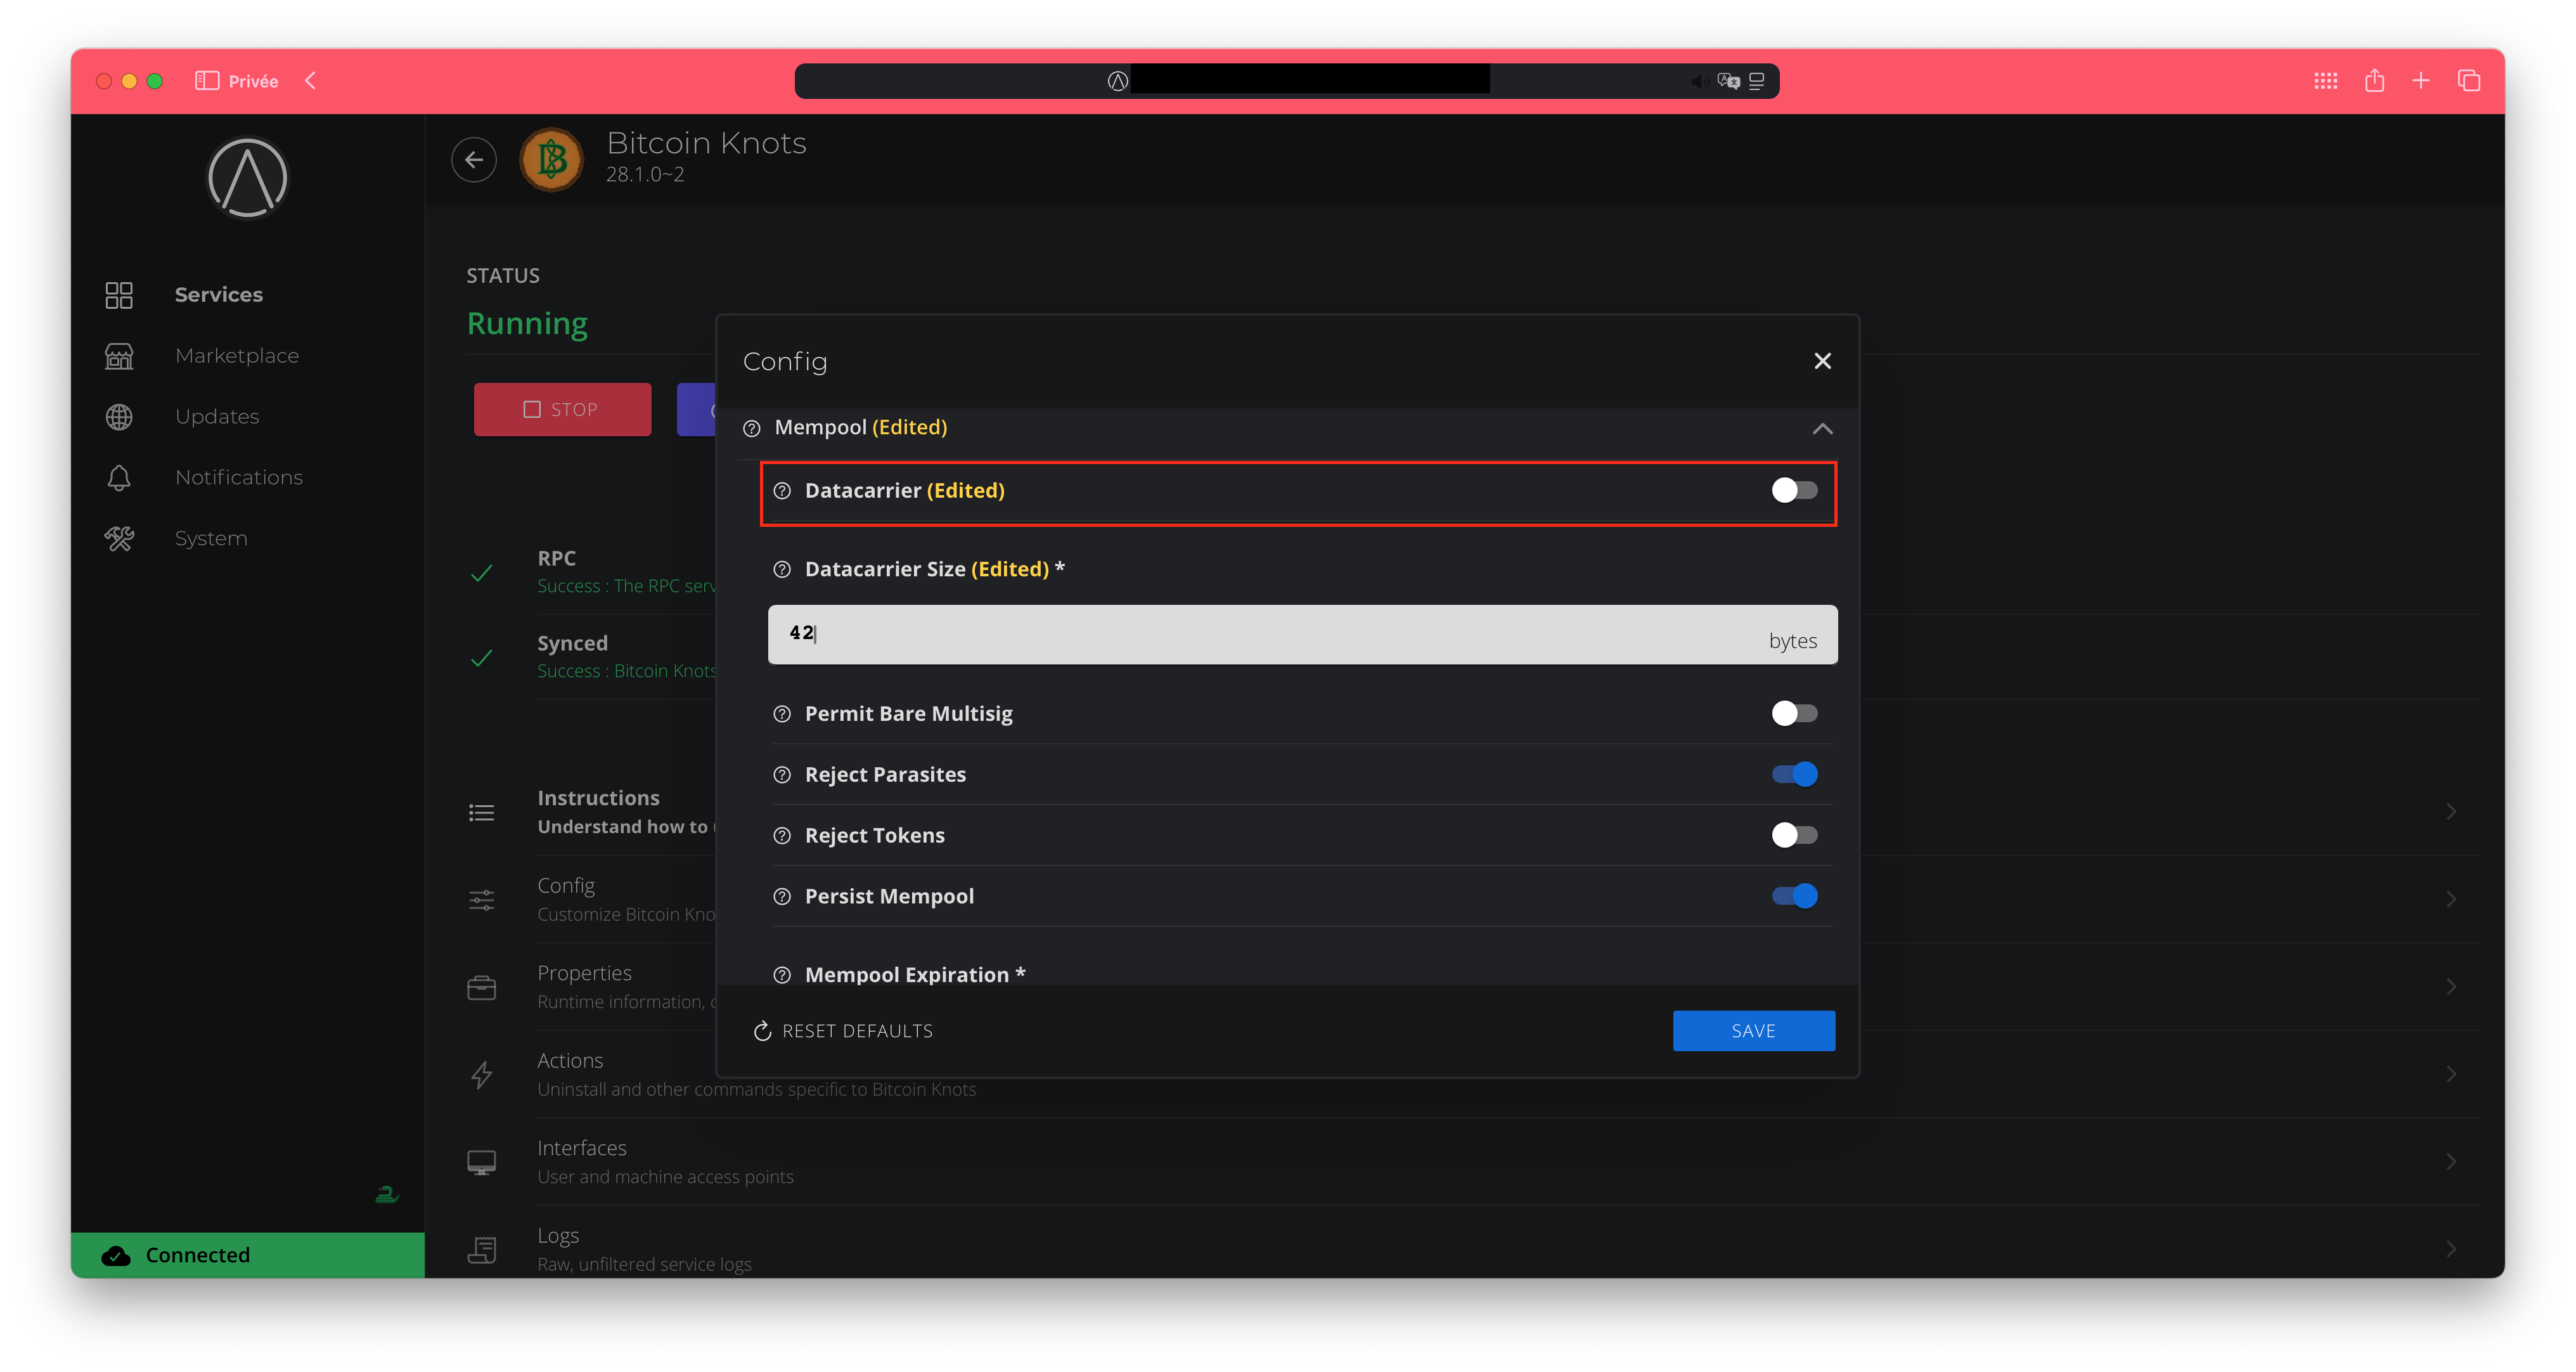This screenshot has height=1372, width=2576.
Task: Click the green snake icon above Connected
Action: pos(387,1194)
